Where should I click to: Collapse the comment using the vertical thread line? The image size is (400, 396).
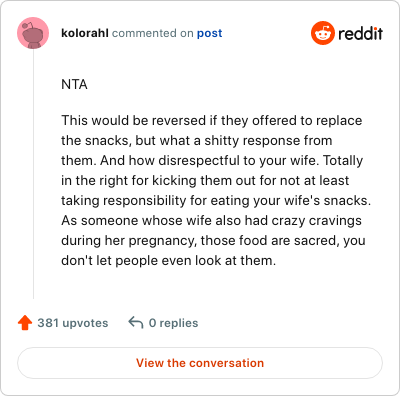(33, 174)
